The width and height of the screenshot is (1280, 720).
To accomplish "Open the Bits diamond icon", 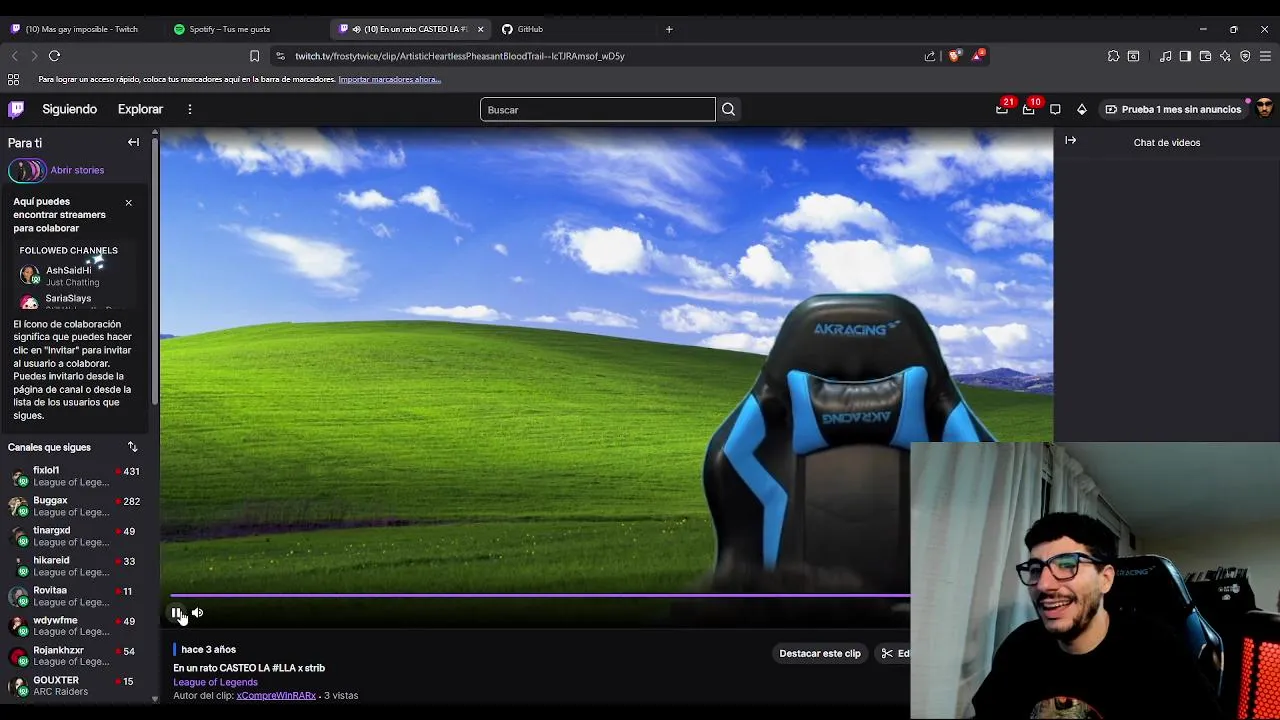I will [x=1082, y=109].
